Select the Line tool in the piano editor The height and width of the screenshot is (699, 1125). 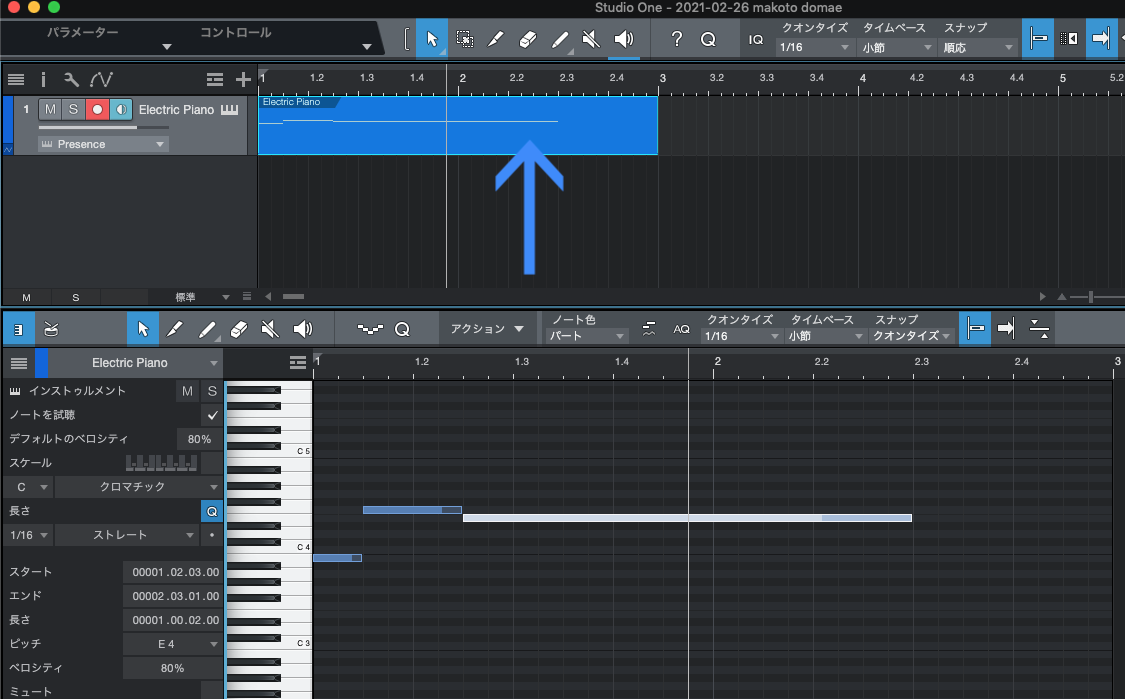click(207, 329)
